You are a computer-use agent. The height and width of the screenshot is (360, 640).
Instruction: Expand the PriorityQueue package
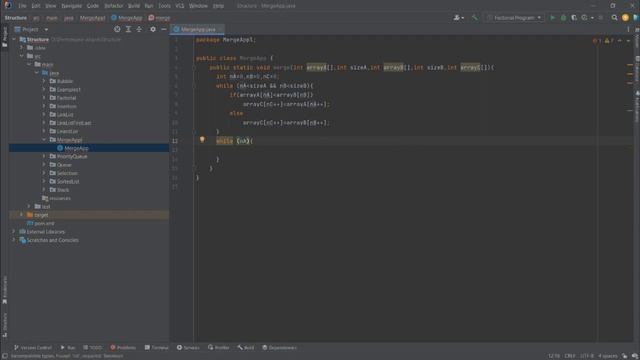(44, 156)
